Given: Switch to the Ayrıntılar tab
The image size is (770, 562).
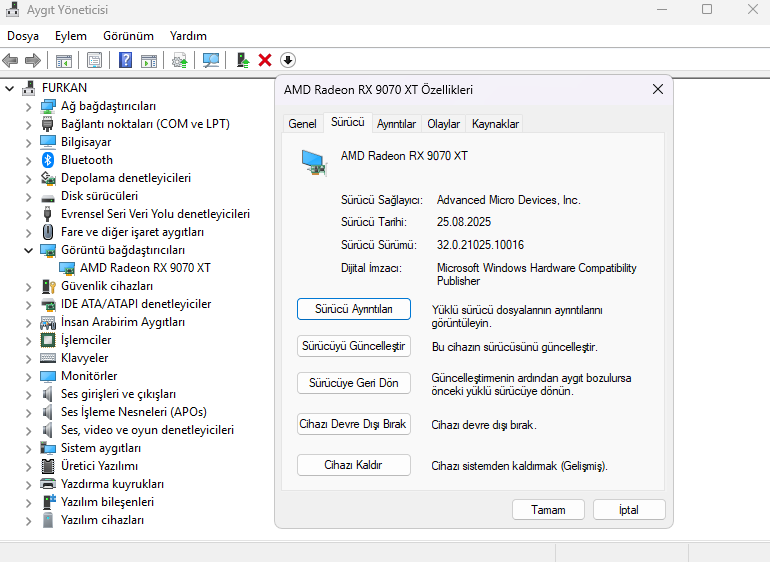Looking at the screenshot, I should (396, 124).
